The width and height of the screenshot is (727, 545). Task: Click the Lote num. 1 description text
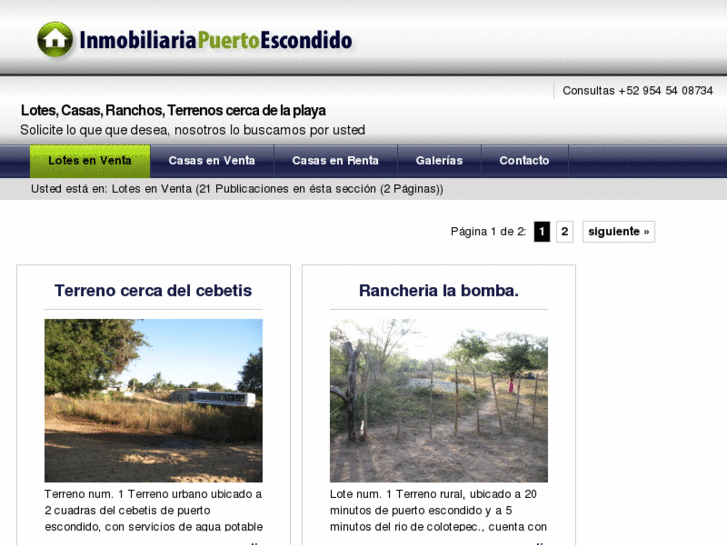click(x=439, y=510)
